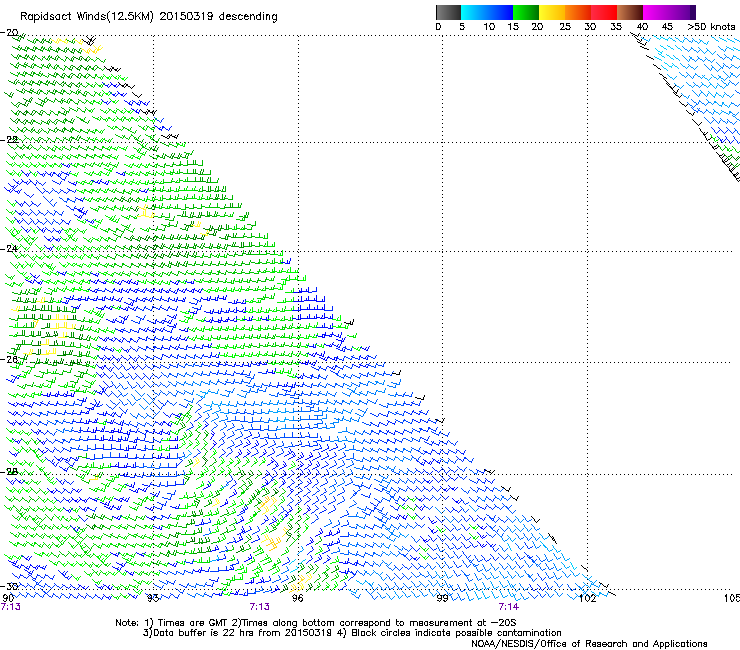Viewport: 740px width, 650px height.
Task: Click the purple '7:14' time label
Action: pos(509,607)
